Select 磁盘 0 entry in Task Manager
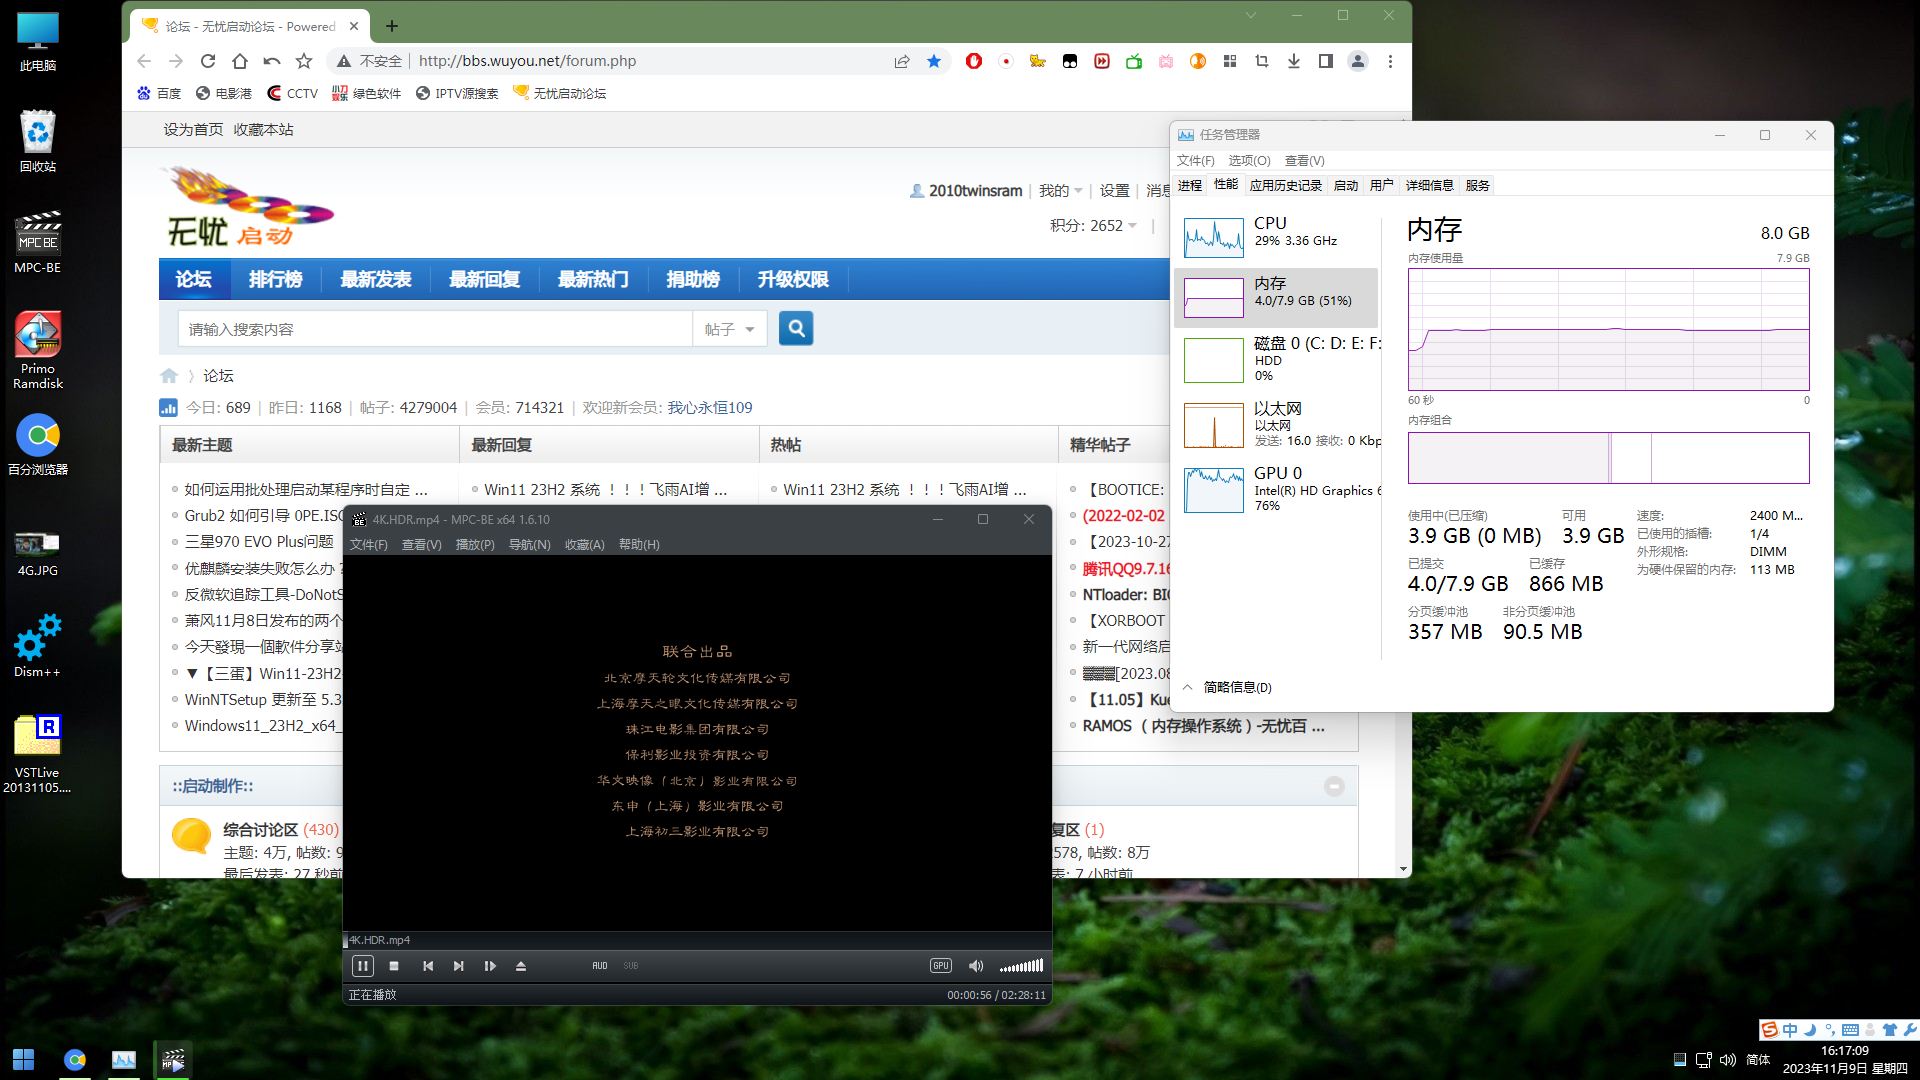This screenshot has width=1920, height=1080. 1276,360
